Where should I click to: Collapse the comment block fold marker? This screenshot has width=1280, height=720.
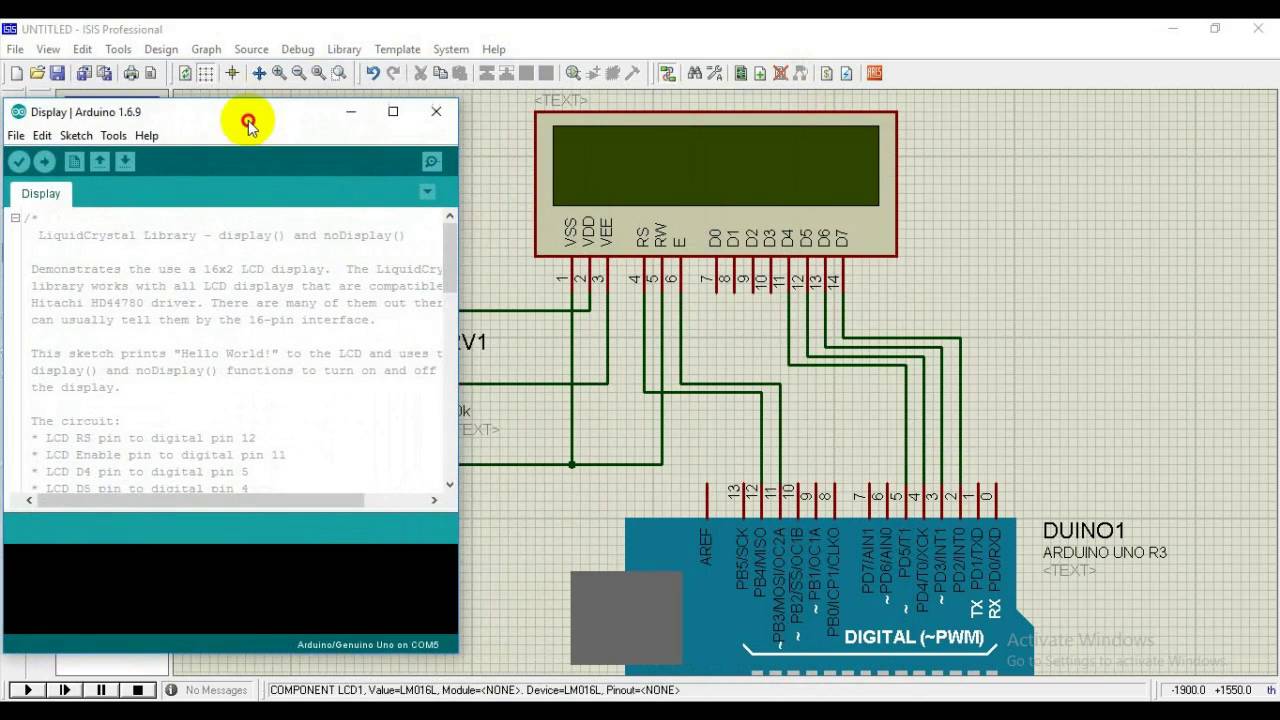coord(15,218)
